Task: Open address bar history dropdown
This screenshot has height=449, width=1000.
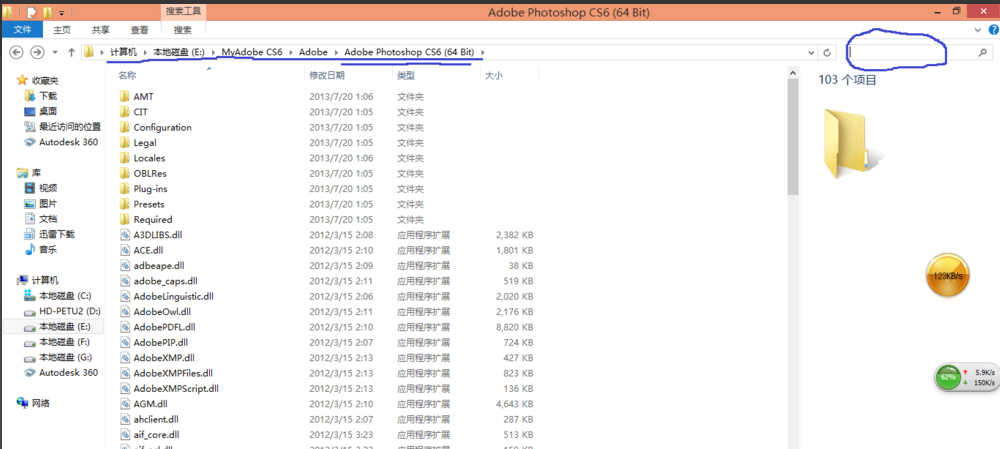Action: pos(811,52)
